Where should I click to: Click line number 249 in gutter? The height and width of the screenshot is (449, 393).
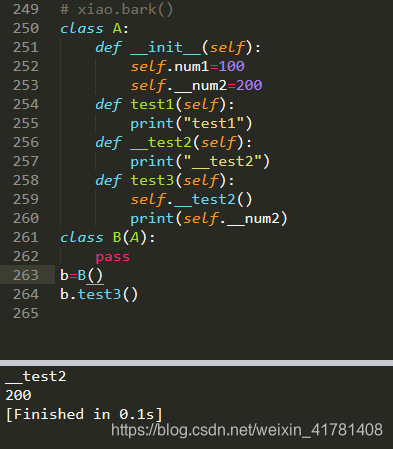(26, 9)
